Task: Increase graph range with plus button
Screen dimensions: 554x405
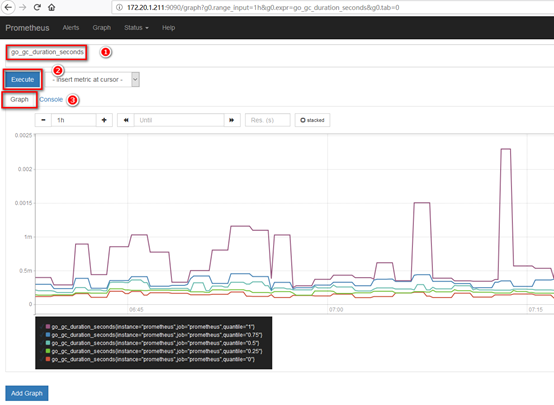Action: (104, 120)
